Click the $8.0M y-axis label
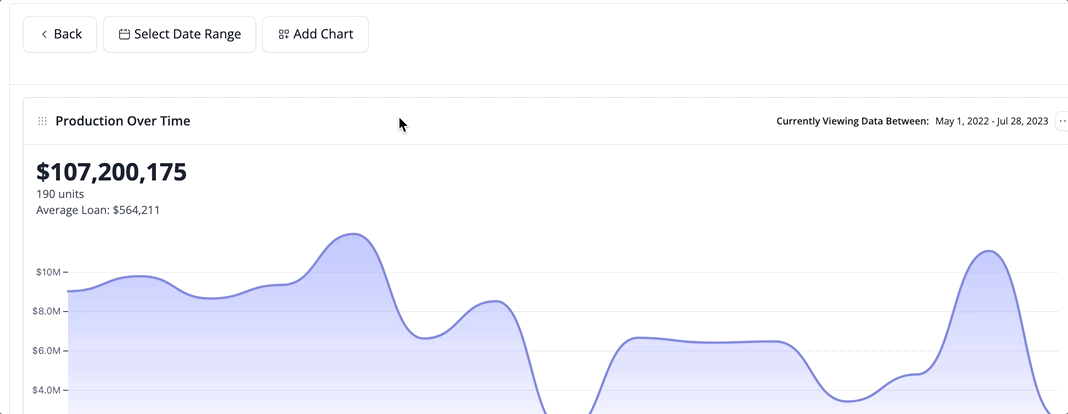Viewport: 1068px width, 414px height. pos(48,311)
